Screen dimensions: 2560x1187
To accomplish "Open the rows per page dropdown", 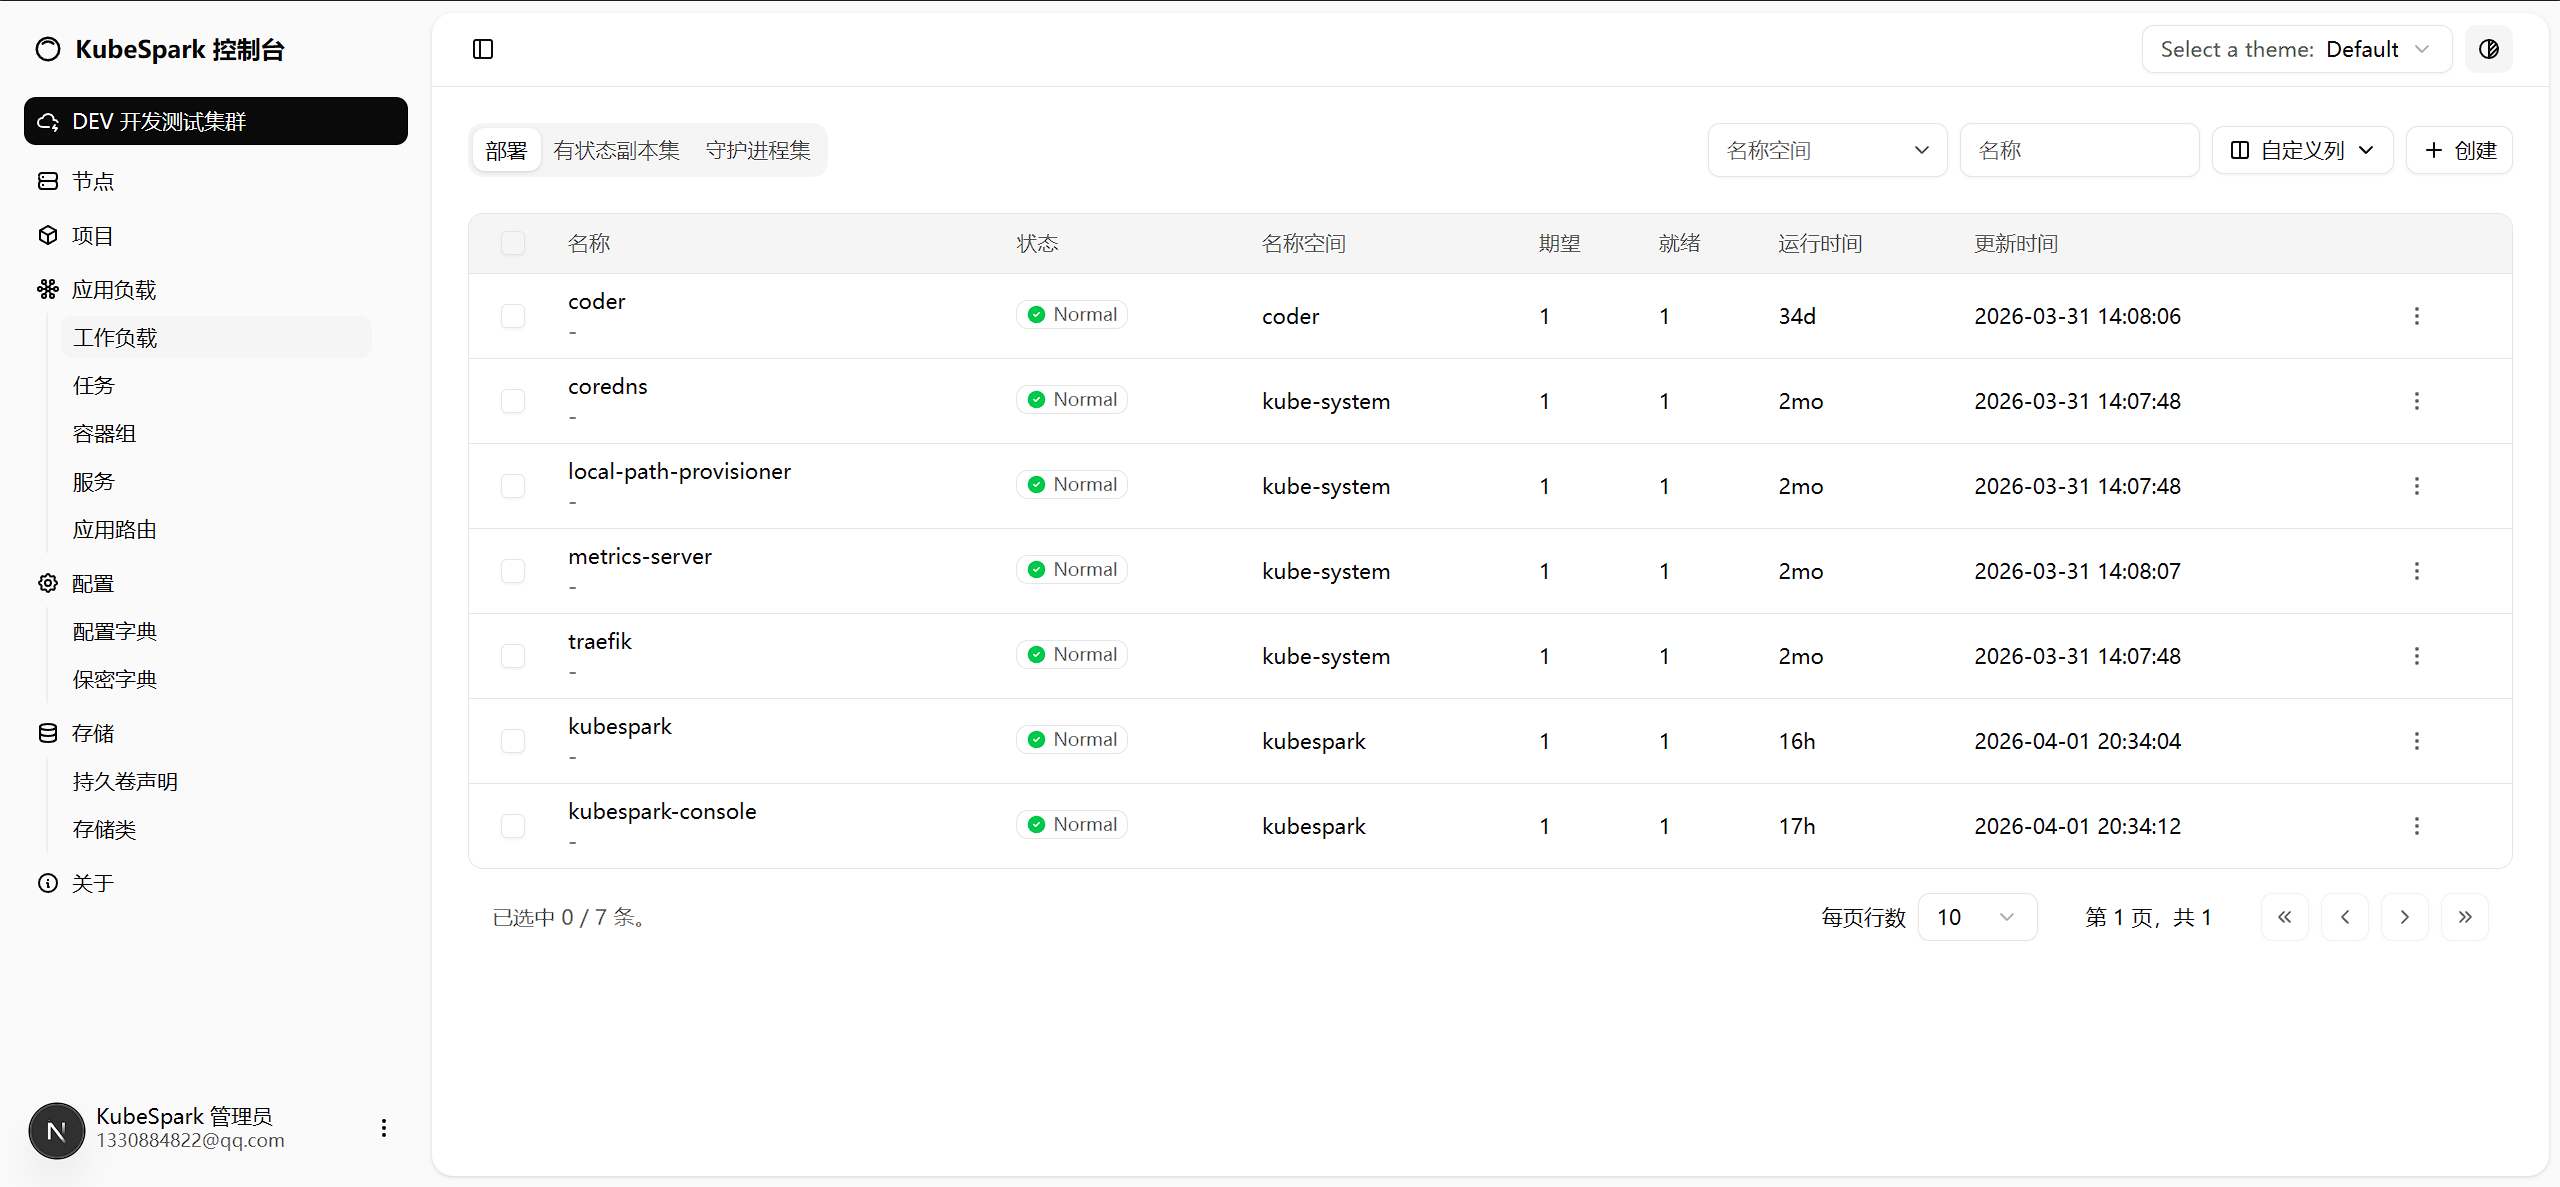I will point(1977,917).
